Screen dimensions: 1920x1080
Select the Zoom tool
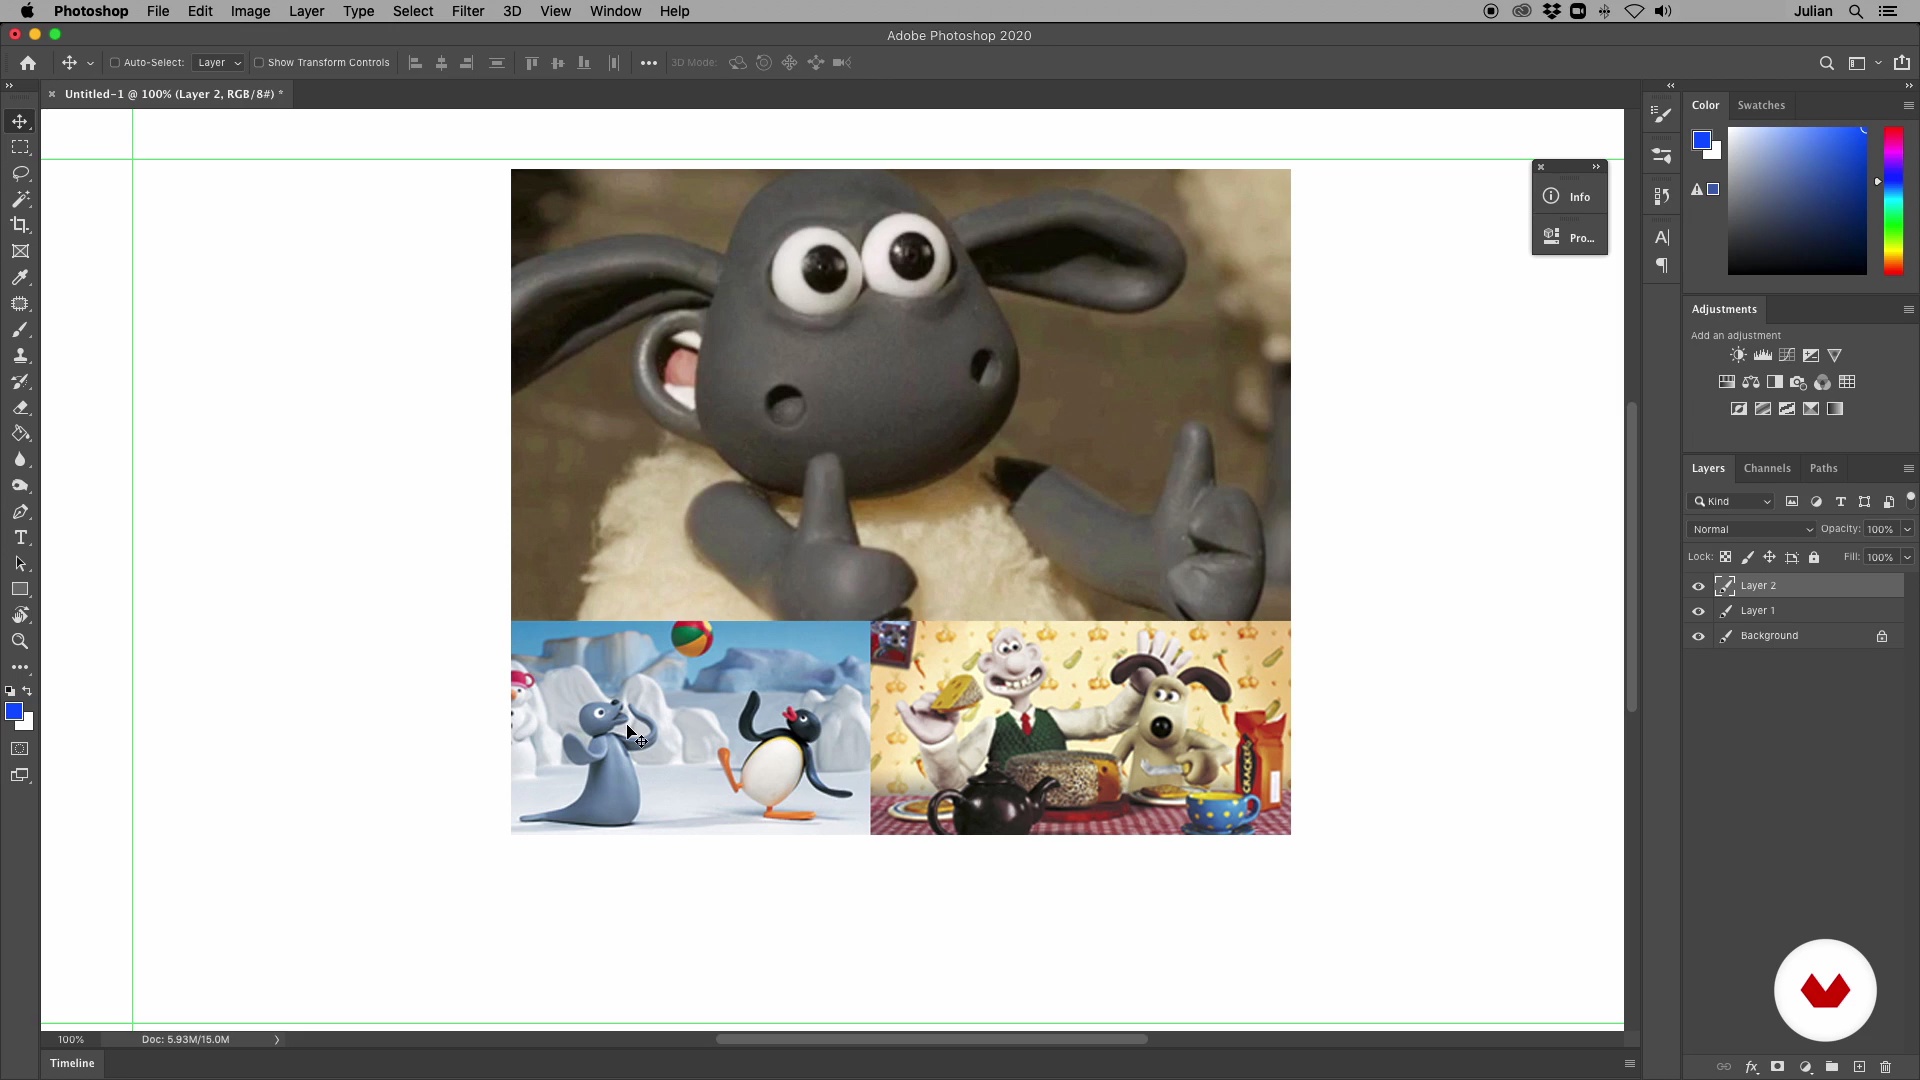[x=20, y=641]
